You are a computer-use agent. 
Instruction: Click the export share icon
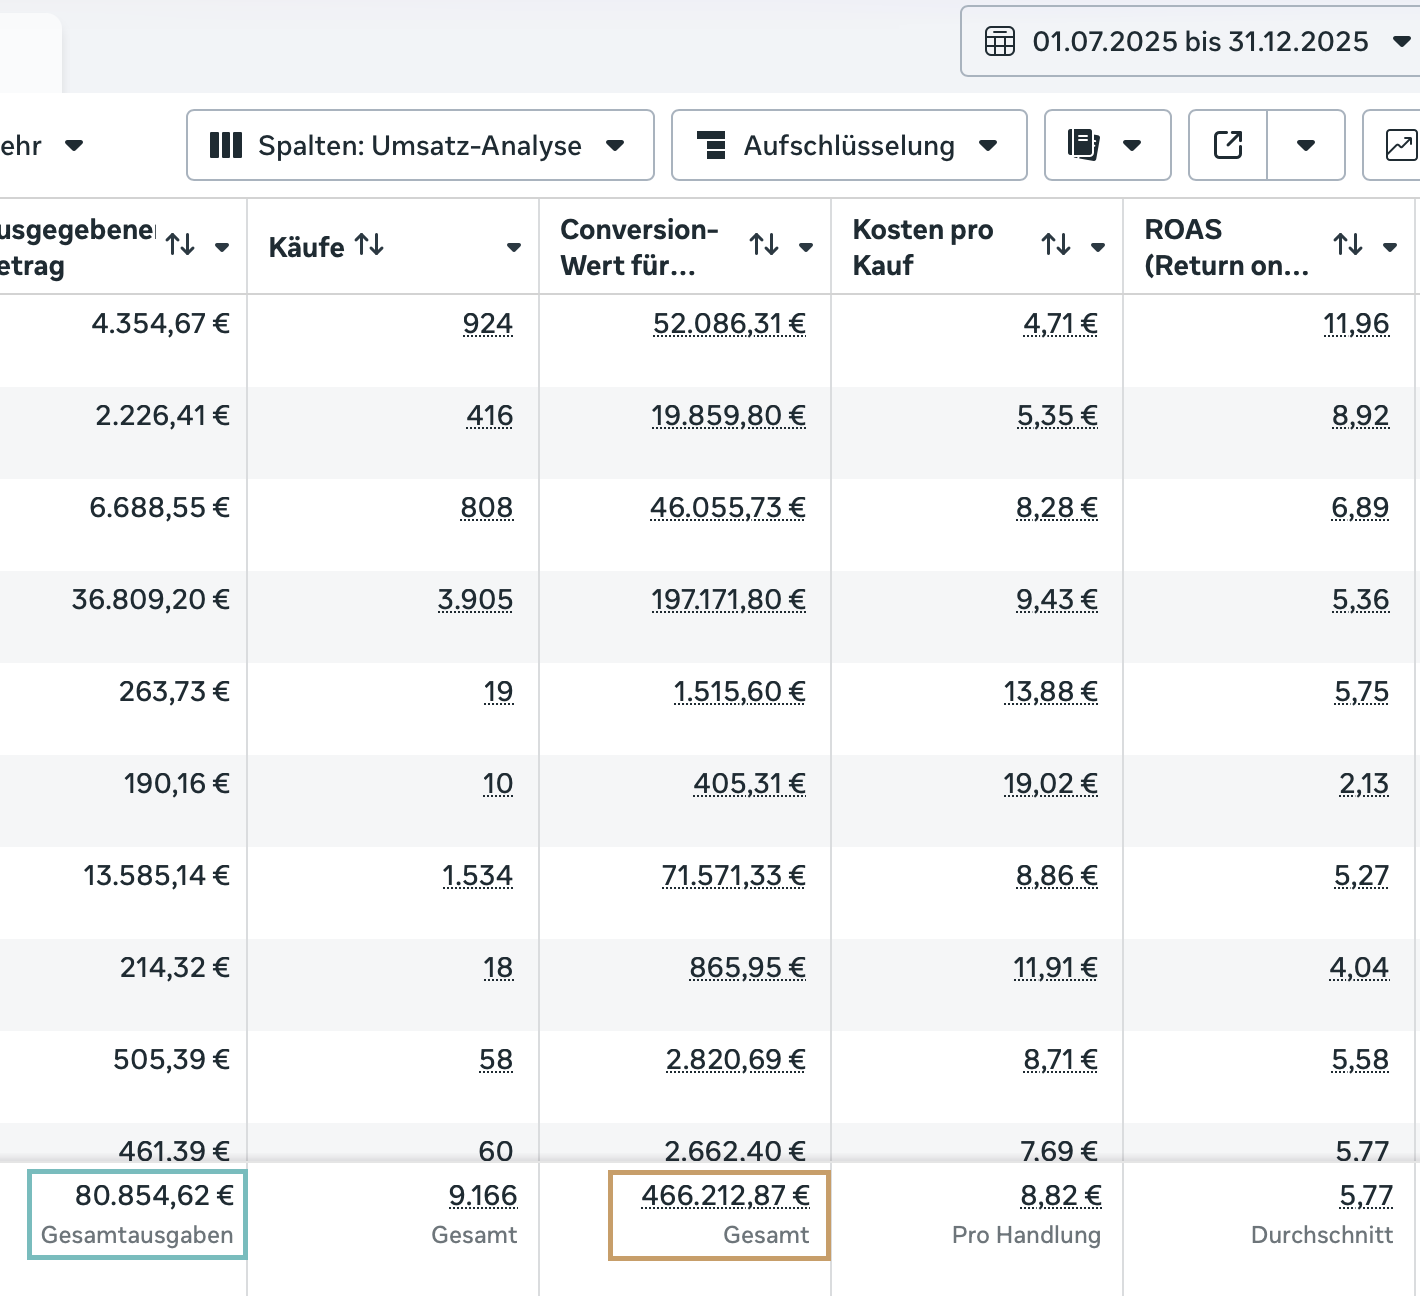pos(1228,146)
